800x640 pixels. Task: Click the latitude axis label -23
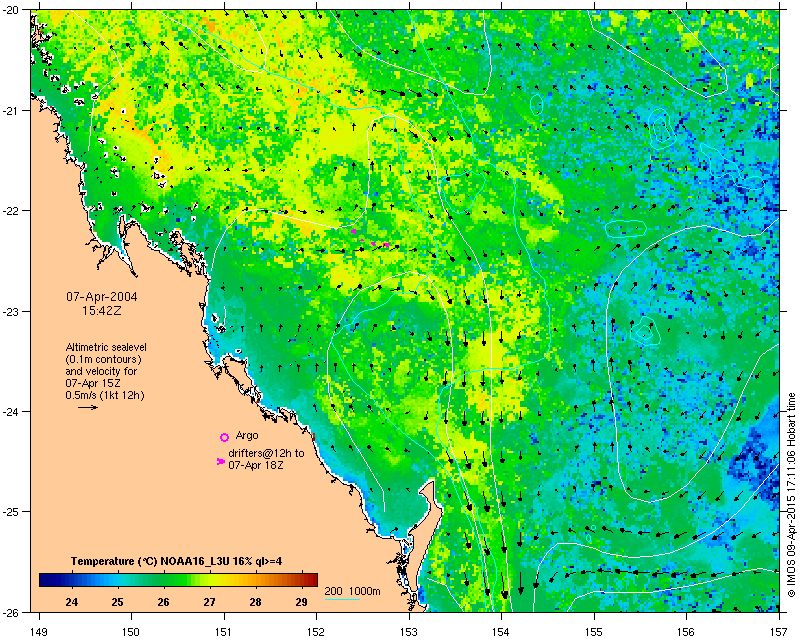pyautogui.click(x=11, y=311)
